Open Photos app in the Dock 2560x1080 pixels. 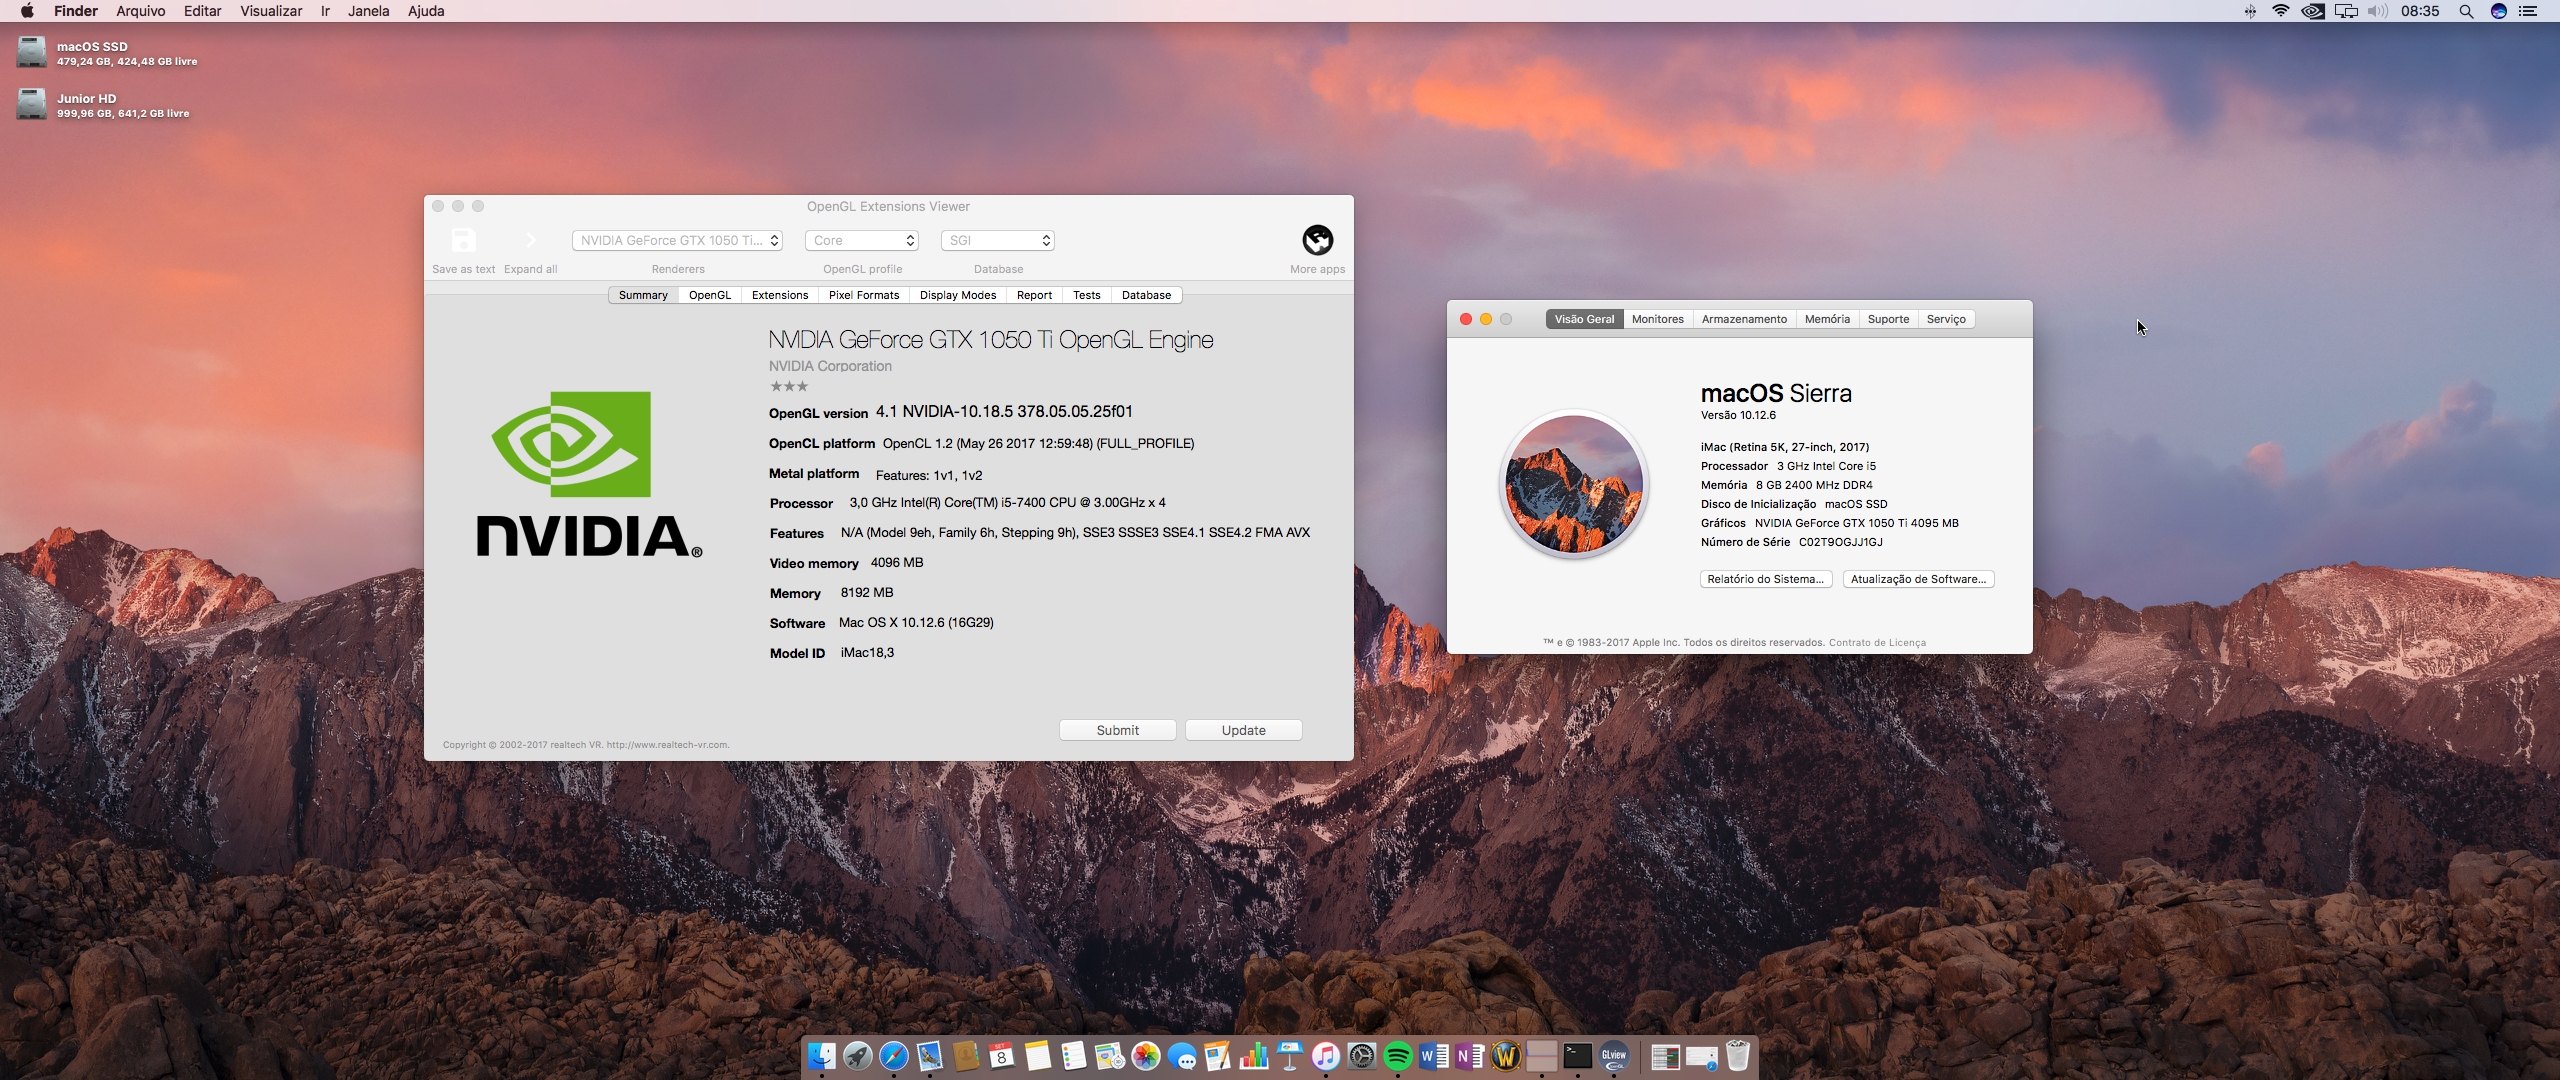click(1146, 1056)
